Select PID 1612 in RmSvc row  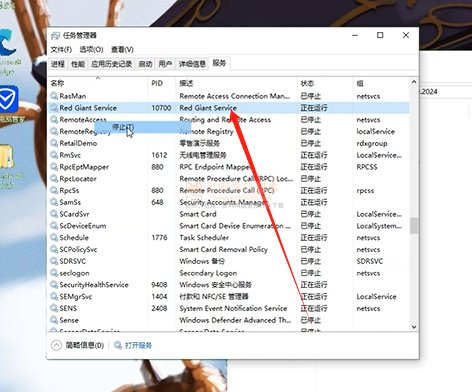[x=159, y=155]
